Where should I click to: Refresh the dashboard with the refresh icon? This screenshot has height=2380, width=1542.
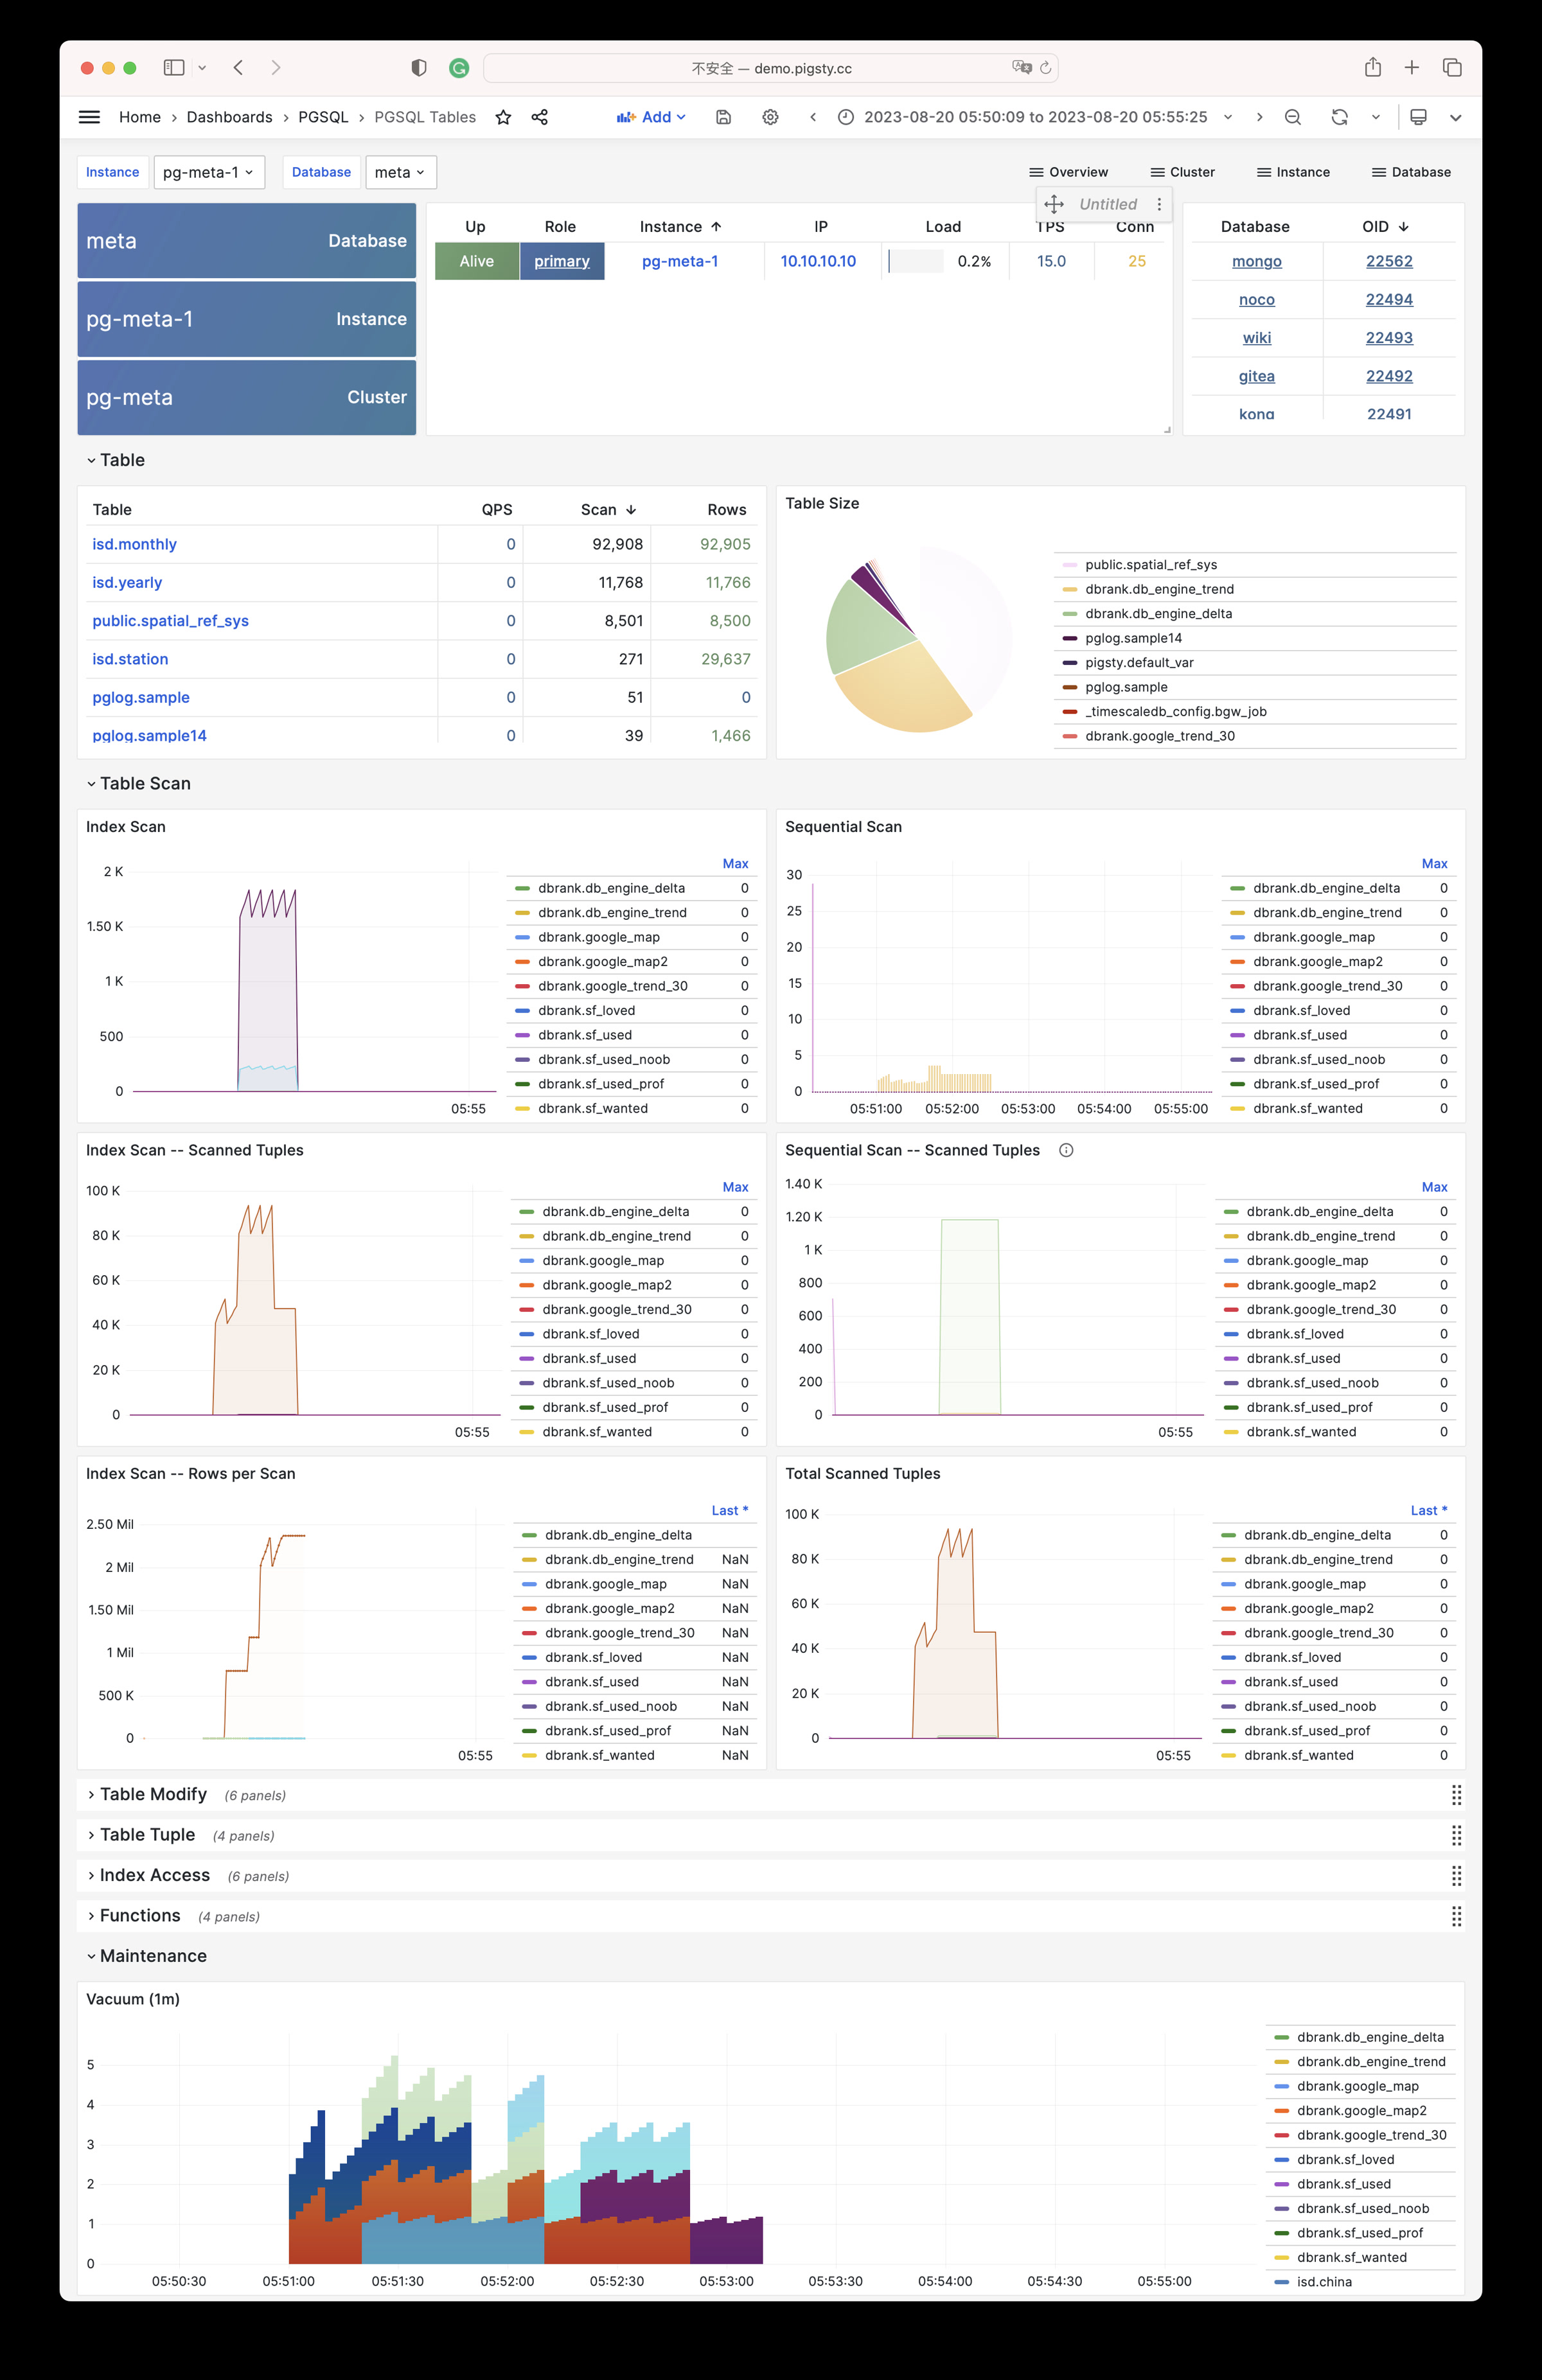tap(1340, 117)
